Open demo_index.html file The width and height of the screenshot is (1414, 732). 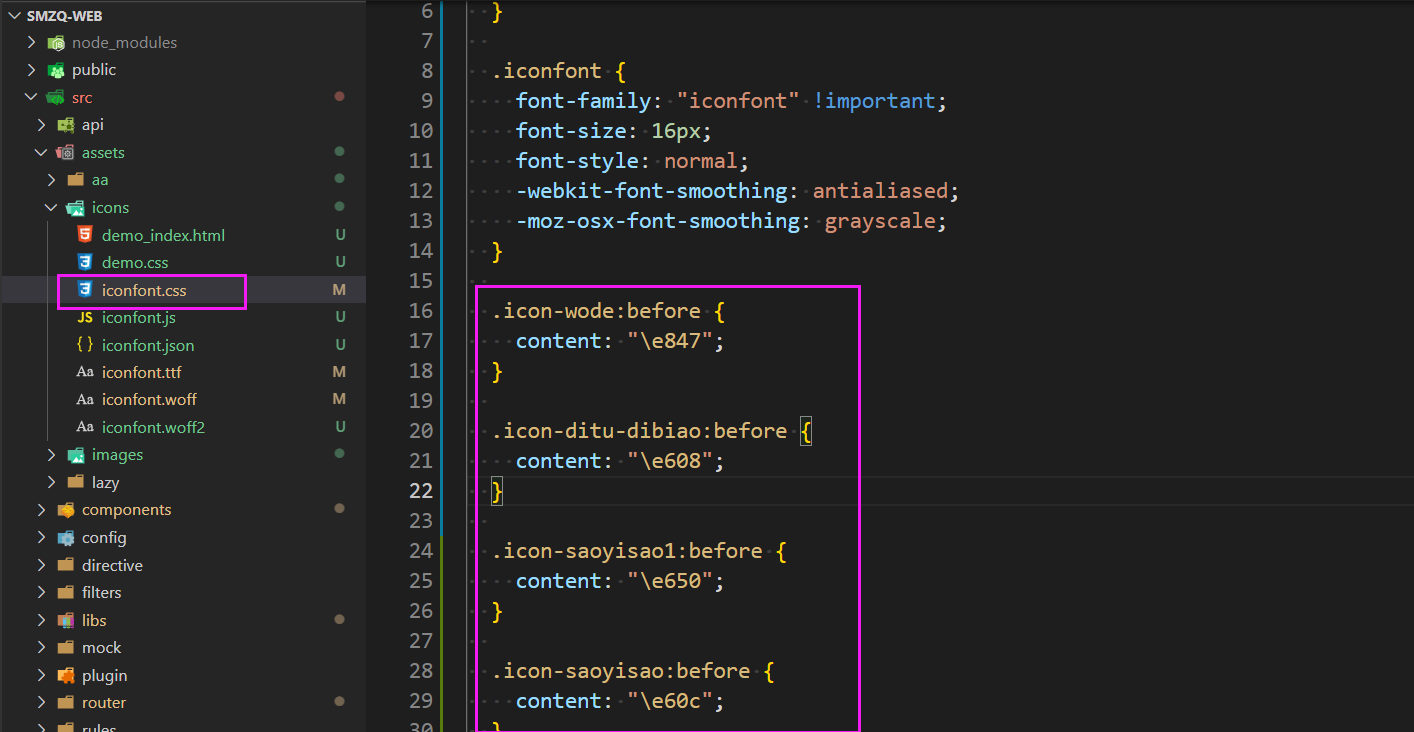[x=163, y=236]
